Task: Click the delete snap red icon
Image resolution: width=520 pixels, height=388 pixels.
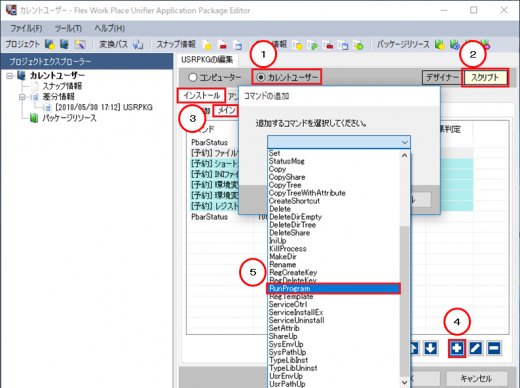Action: pos(223,45)
